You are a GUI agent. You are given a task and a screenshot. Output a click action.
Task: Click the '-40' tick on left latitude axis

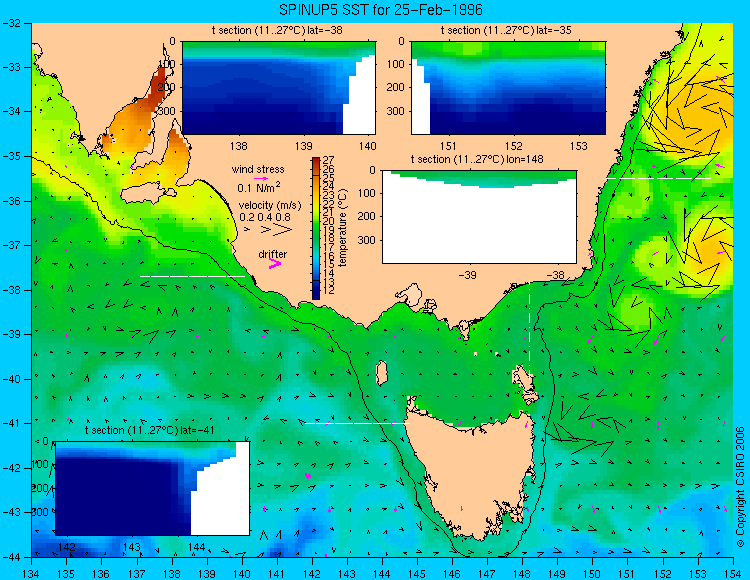pos(10,379)
